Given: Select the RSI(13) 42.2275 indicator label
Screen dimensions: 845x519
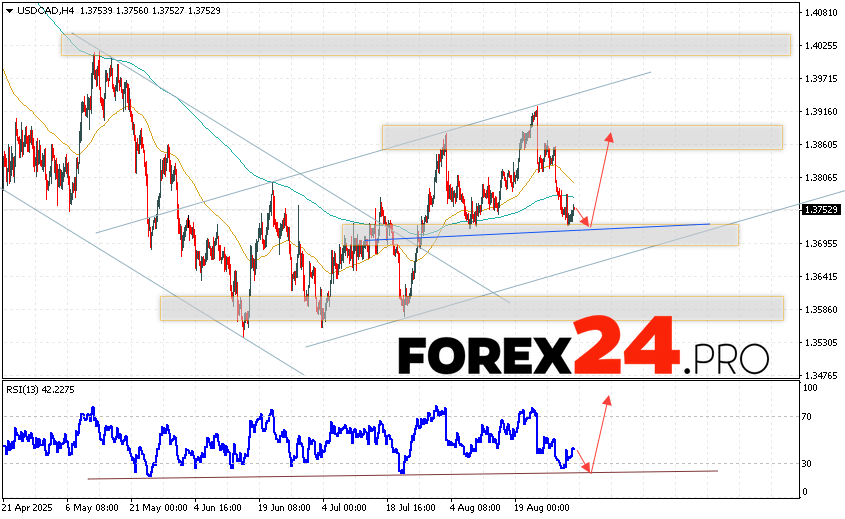Looking at the screenshot, I should pos(40,389).
